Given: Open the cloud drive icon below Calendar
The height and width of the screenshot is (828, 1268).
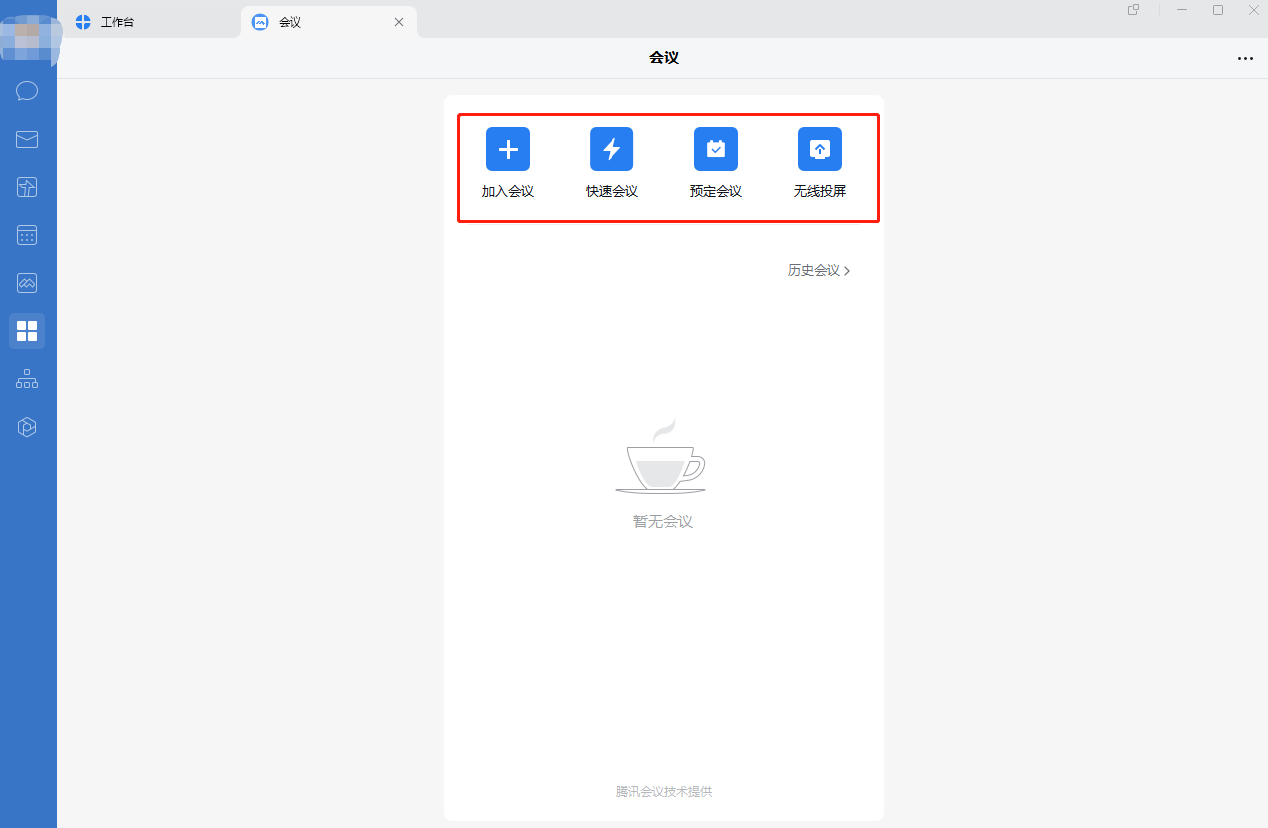Looking at the screenshot, I should (27, 283).
